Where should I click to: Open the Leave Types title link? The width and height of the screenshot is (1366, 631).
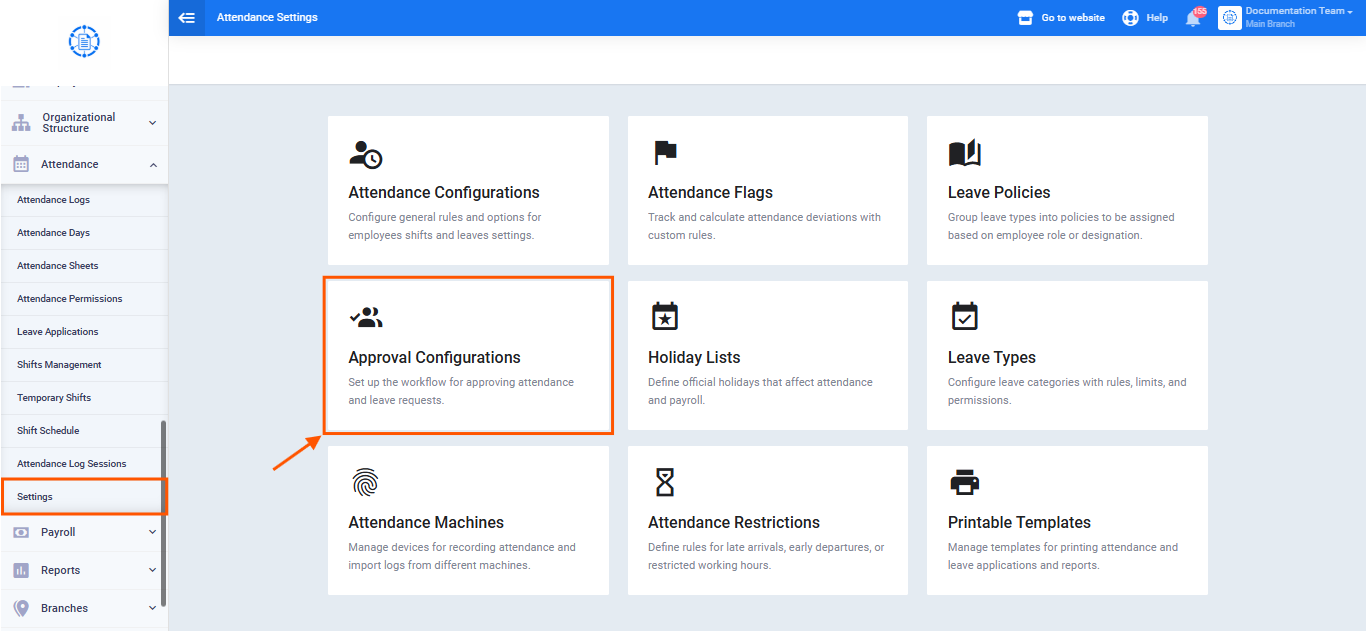pos(992,357)
